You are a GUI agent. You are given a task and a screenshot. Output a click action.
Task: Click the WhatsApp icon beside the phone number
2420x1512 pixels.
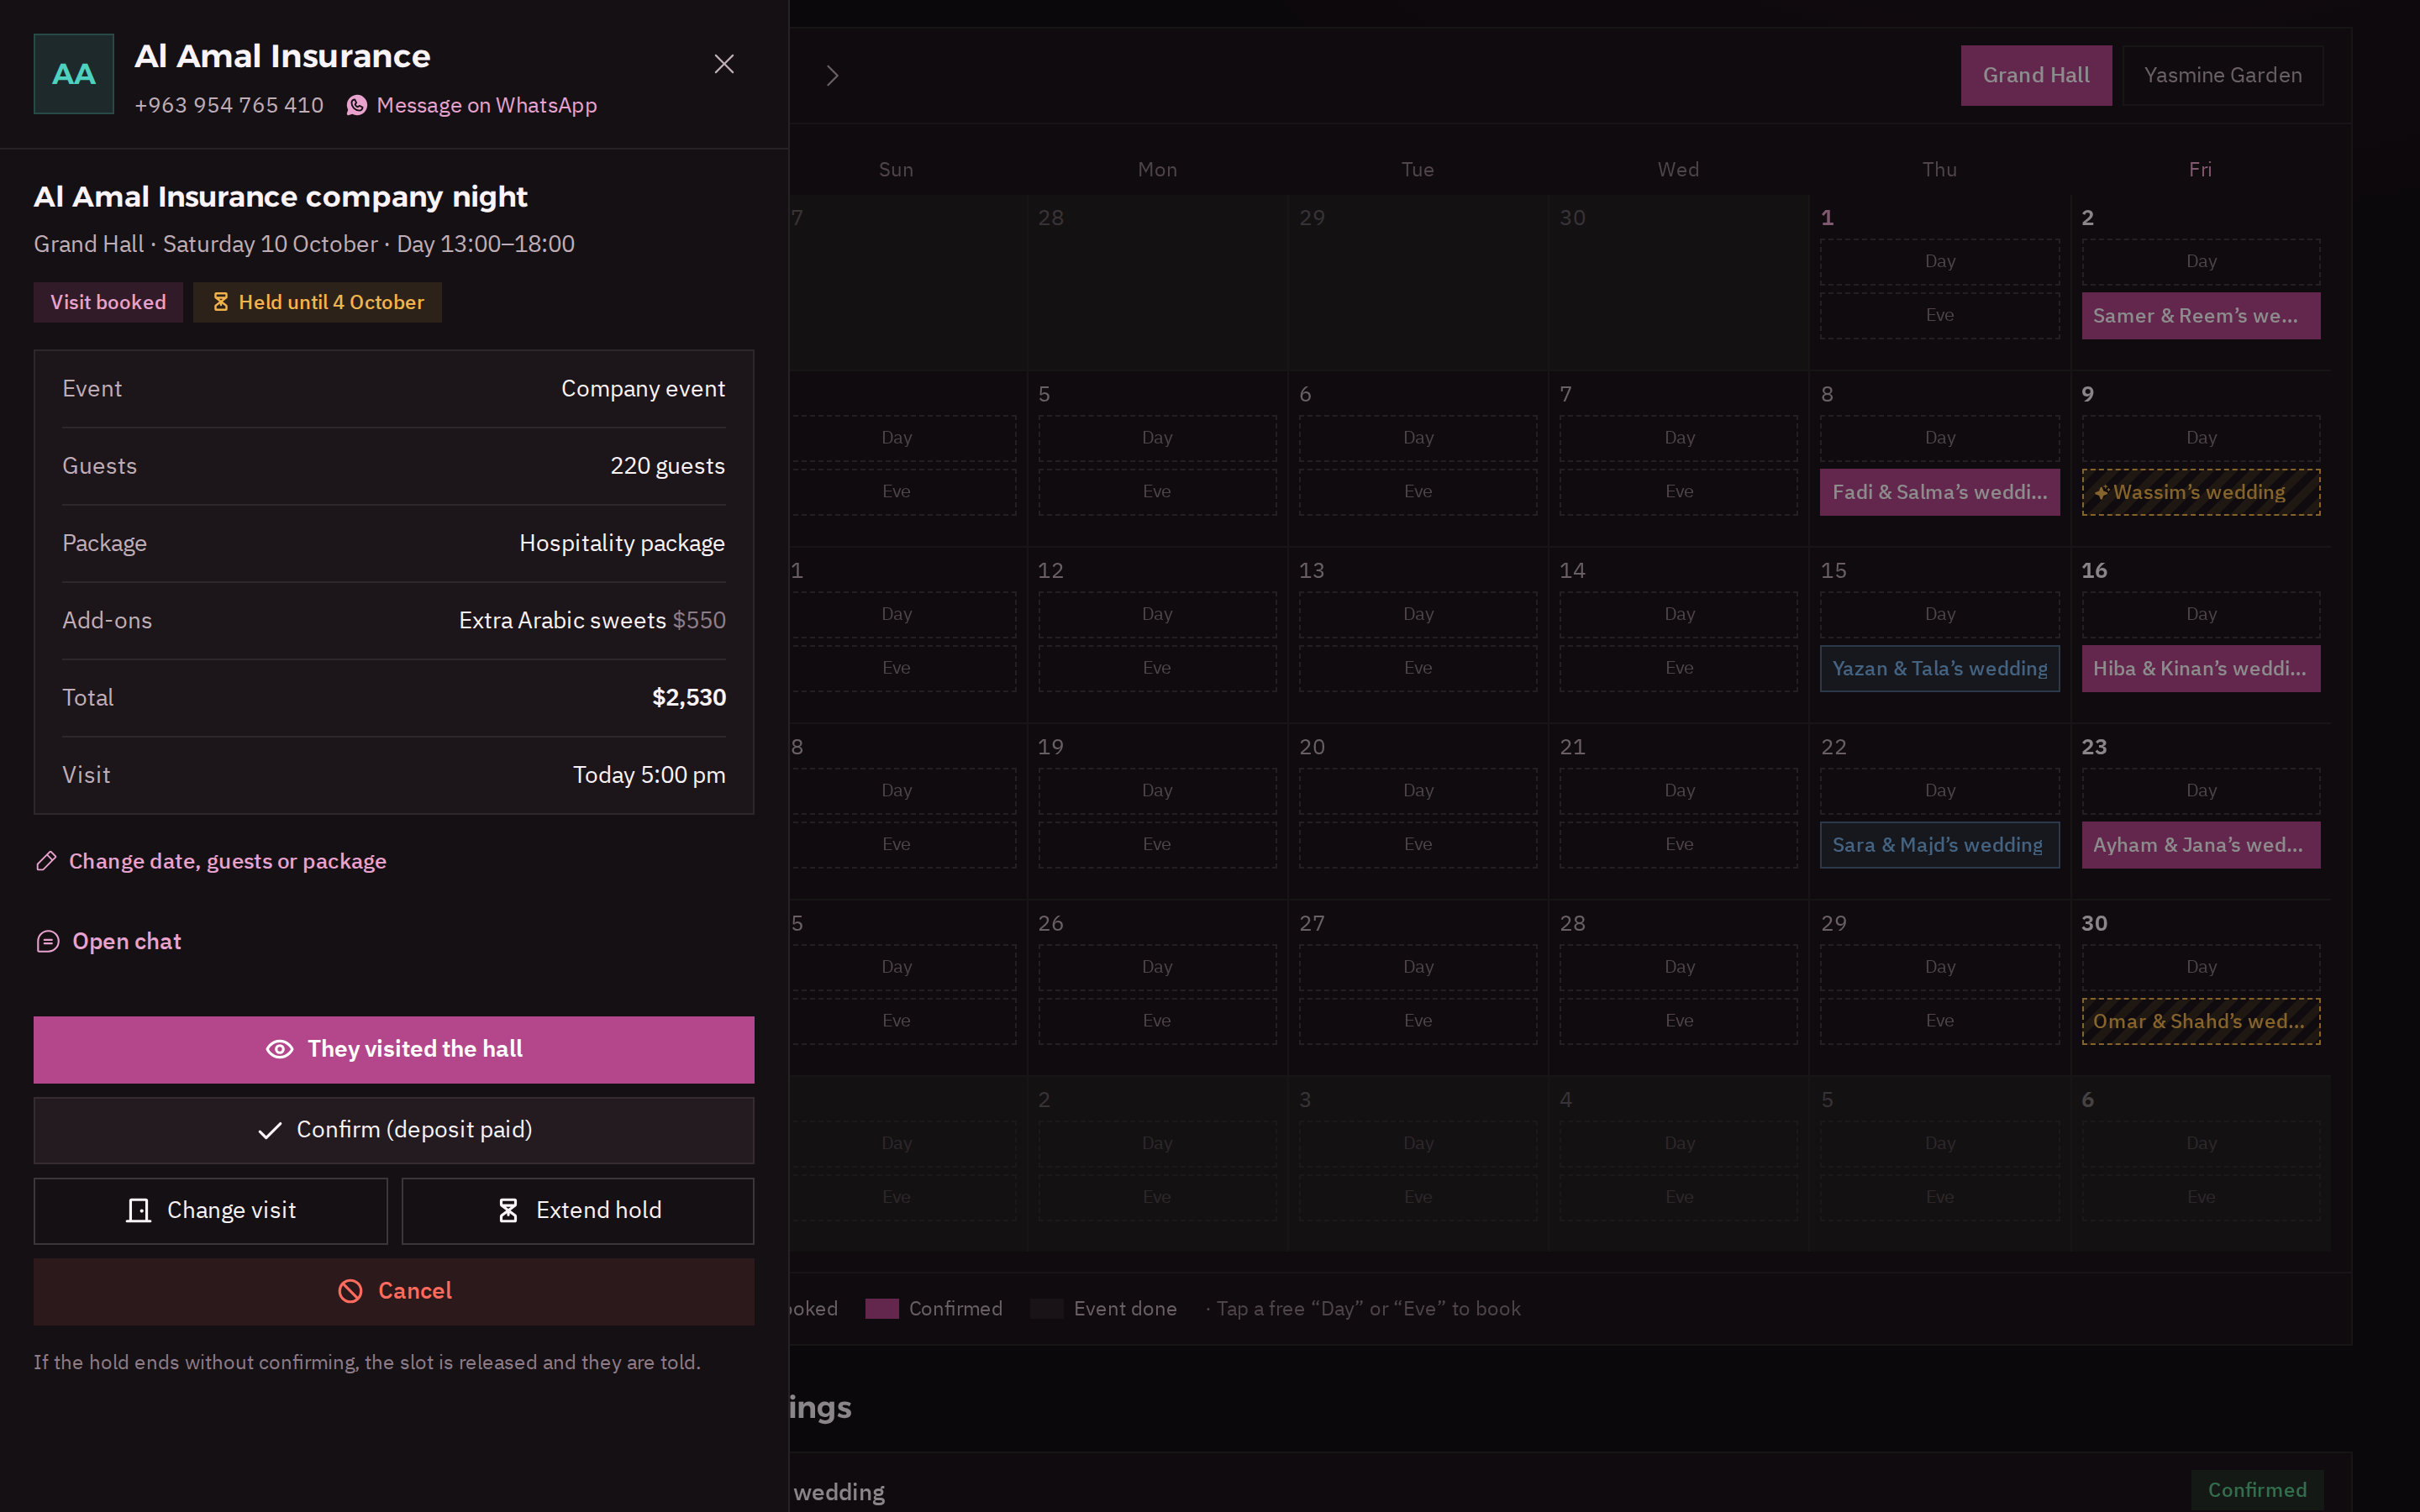357,106
